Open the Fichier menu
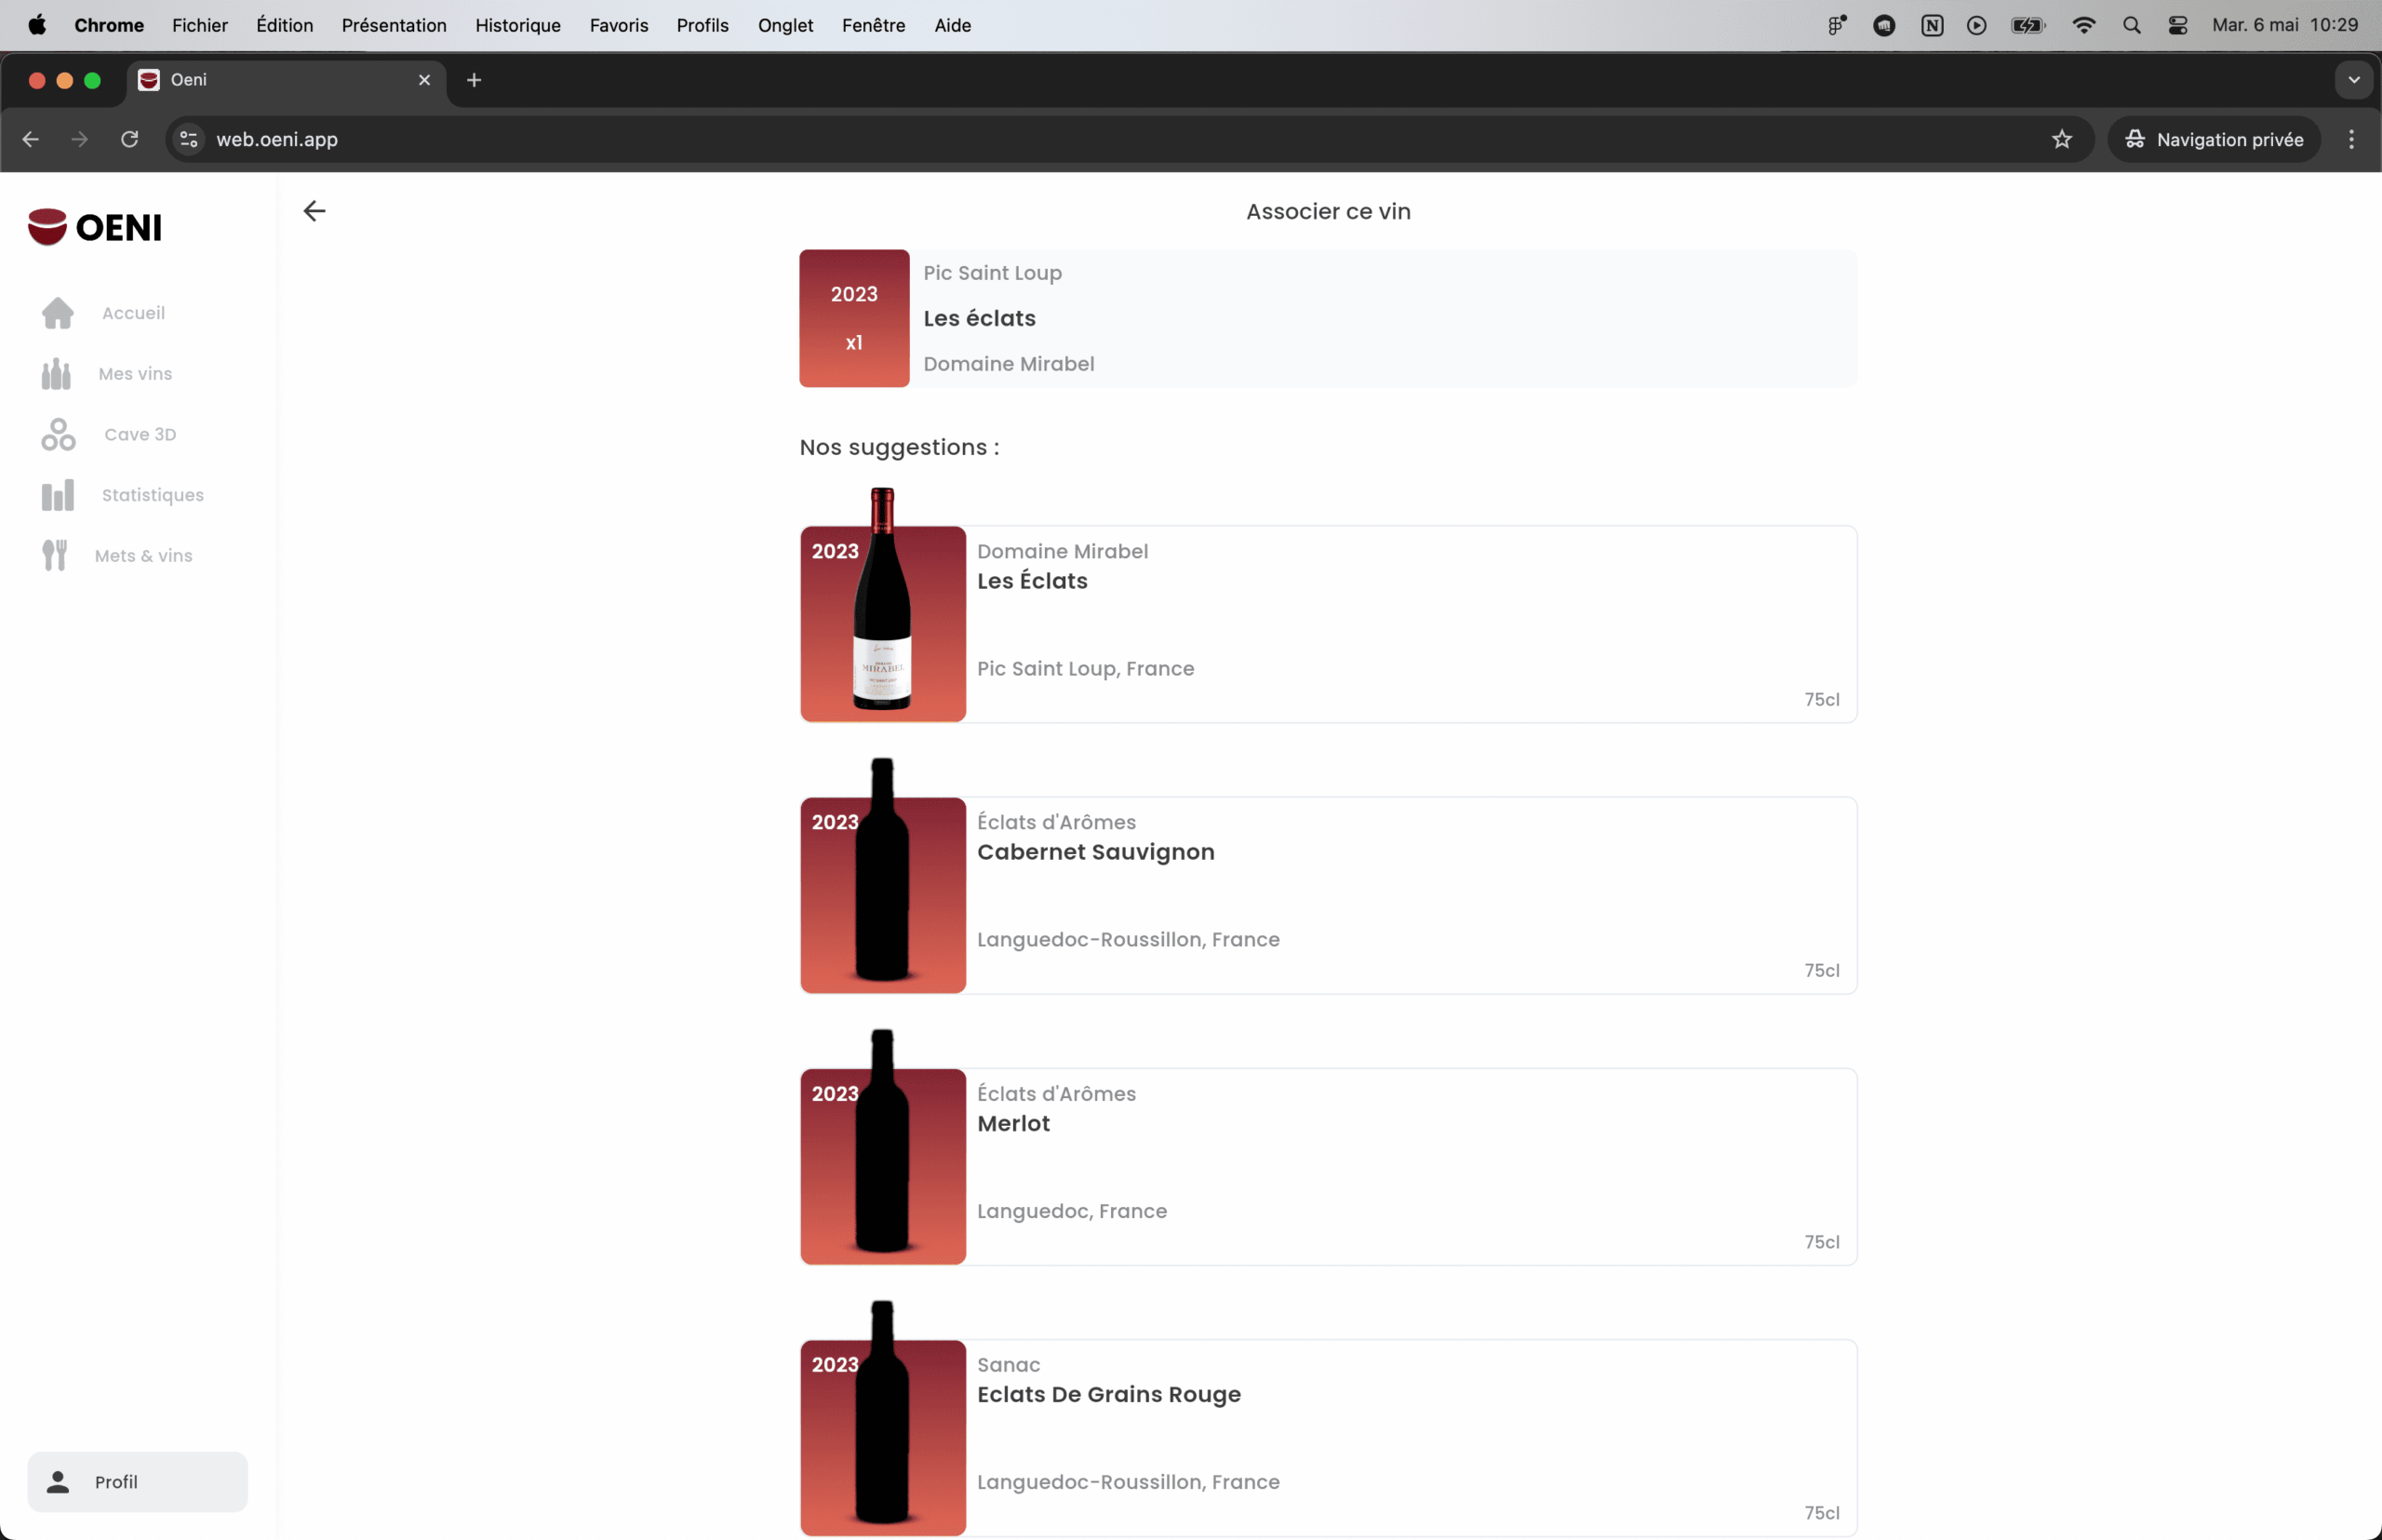This screenshot has width=2382, height=1540. 200,25
